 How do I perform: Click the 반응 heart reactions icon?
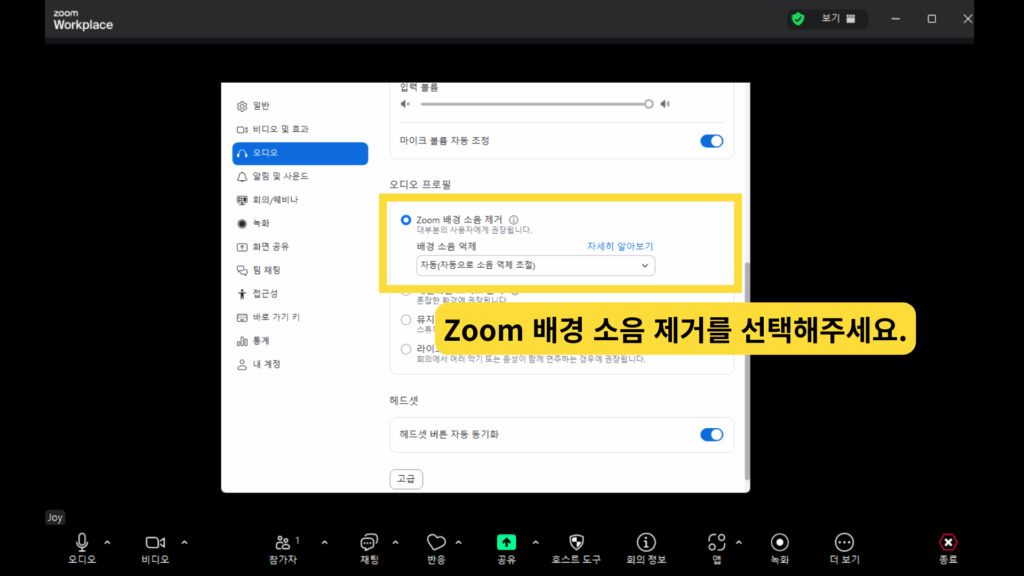point(436,542)
